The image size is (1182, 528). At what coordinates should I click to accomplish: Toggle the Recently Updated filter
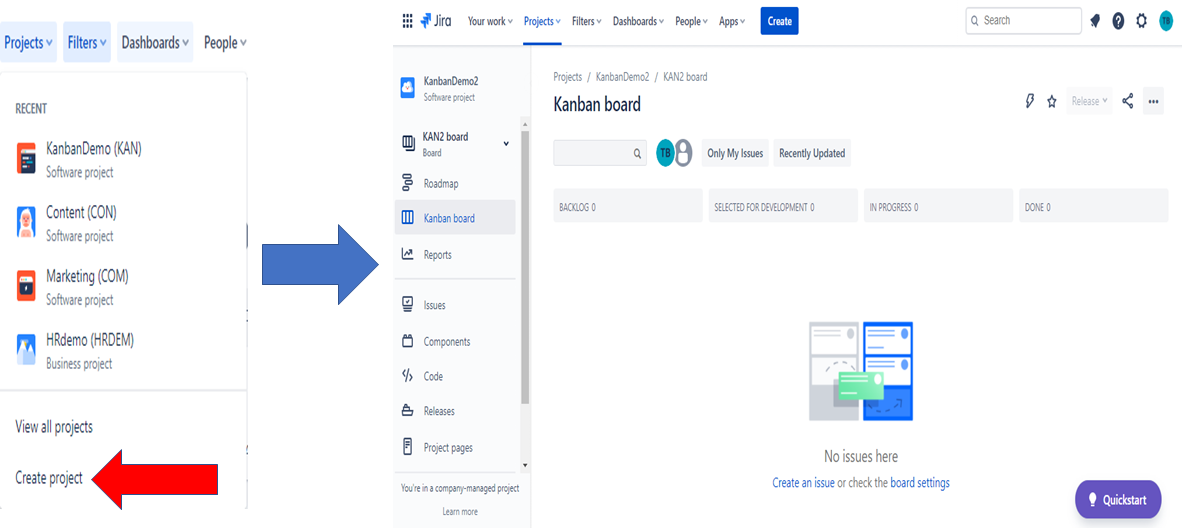pos(812,153)
